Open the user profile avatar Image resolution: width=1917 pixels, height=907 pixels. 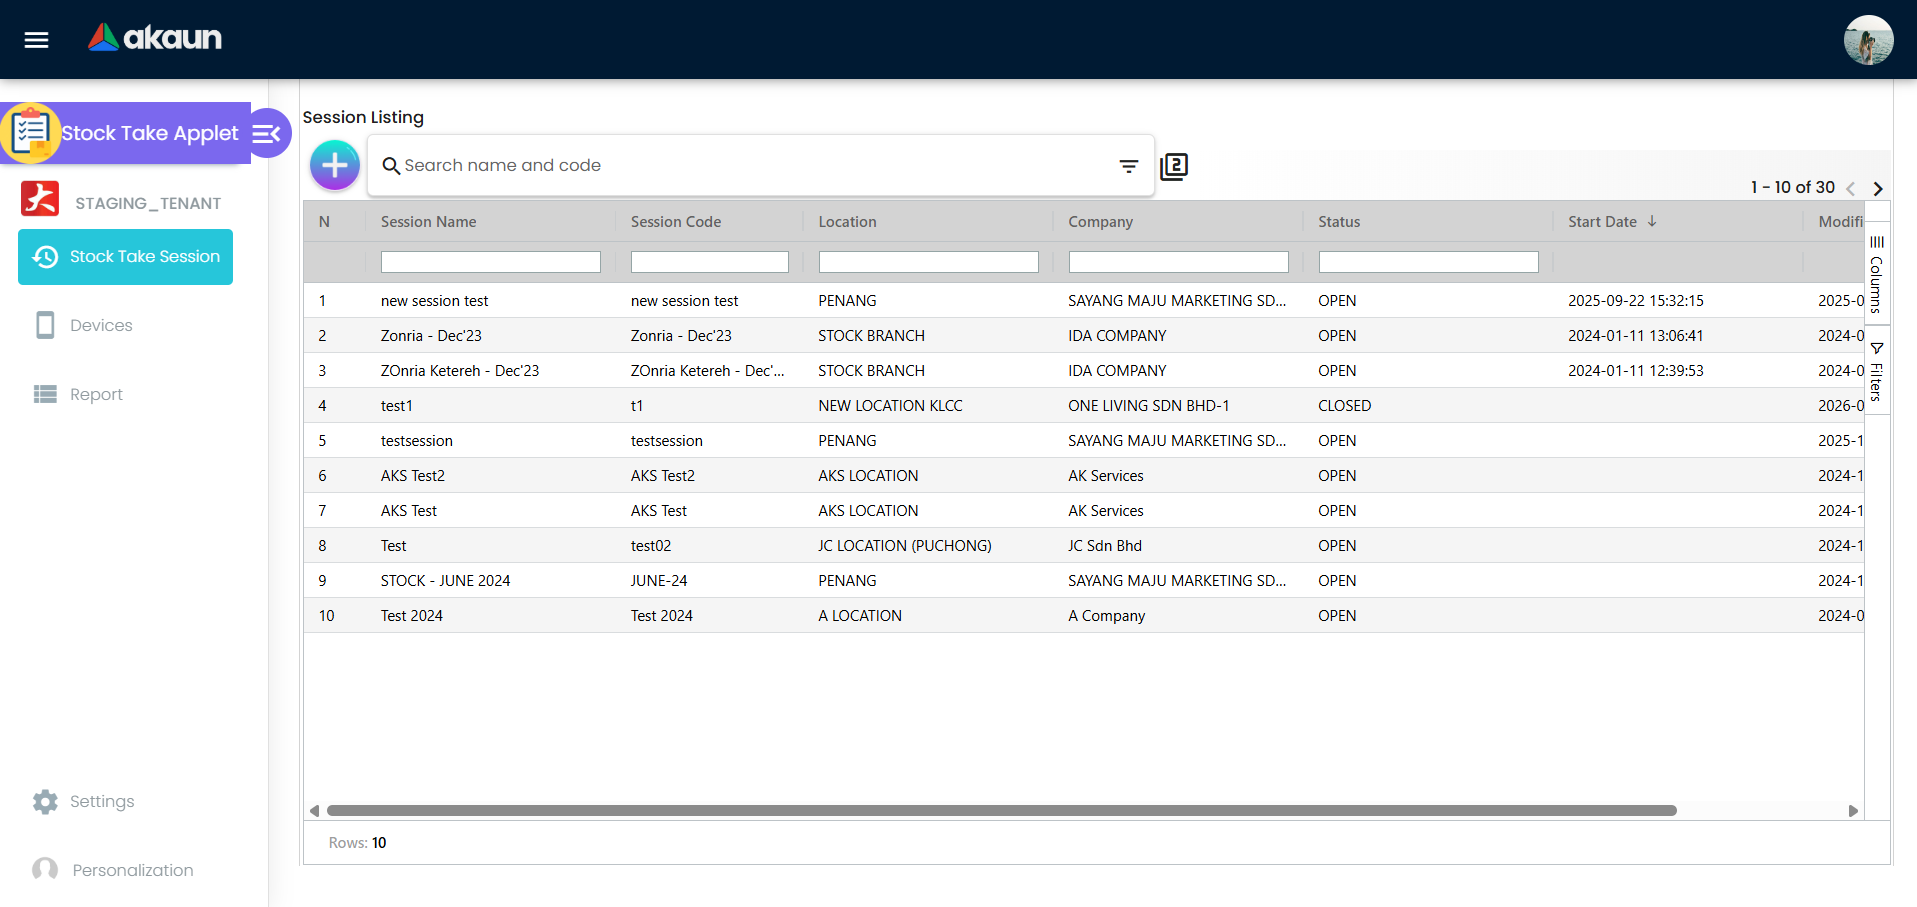(x=1868, y=41)
